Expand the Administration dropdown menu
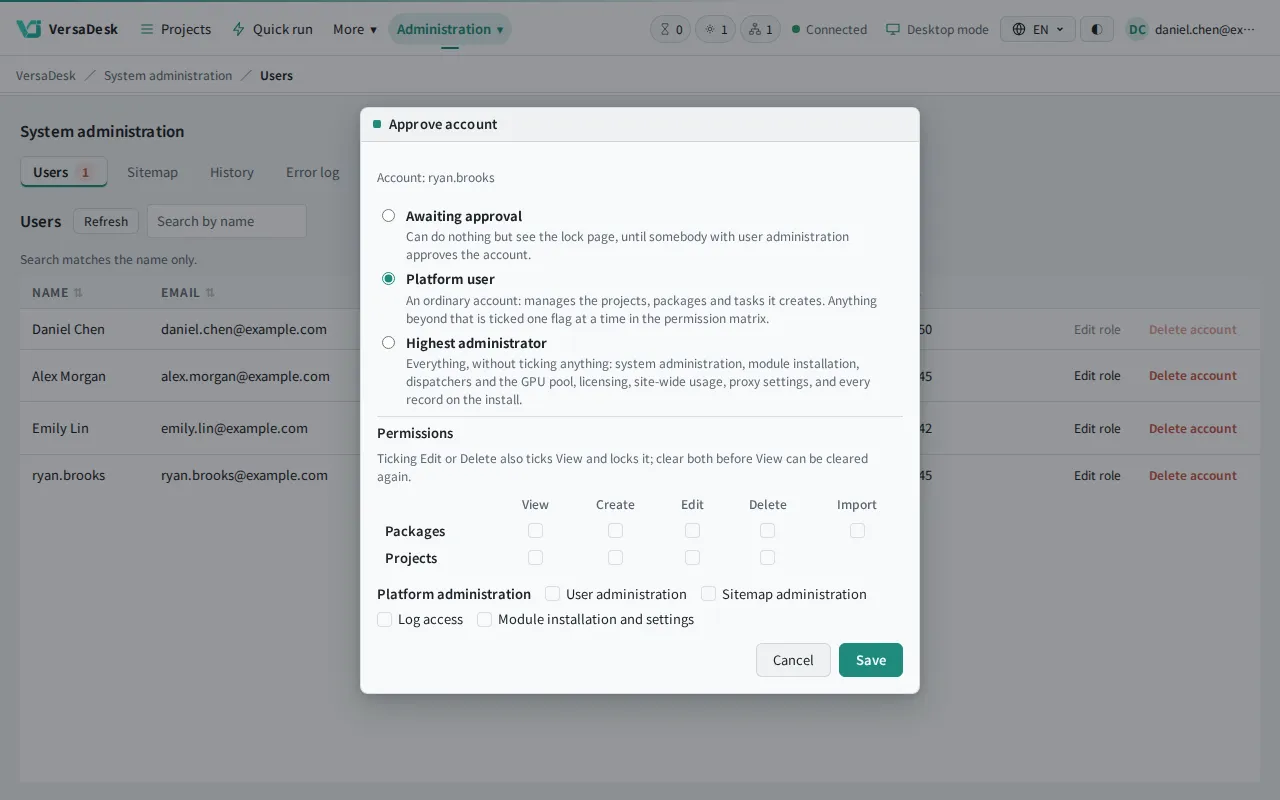Viewport: 1280px width, 800px height. point(450,29)
